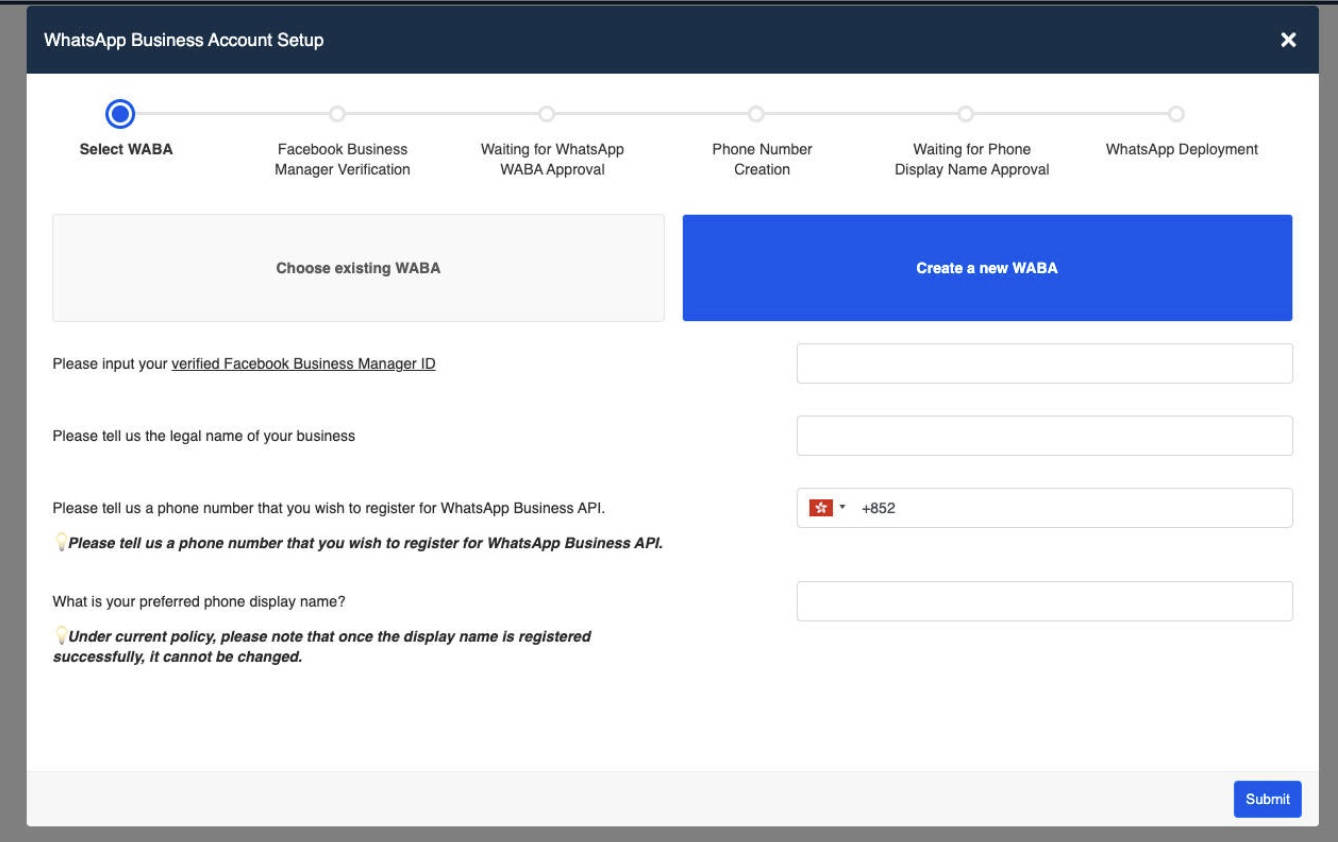Click the lightbulb icon beside phone number hint
This screenshot has width=1338, height=842.
pos(60,543)
